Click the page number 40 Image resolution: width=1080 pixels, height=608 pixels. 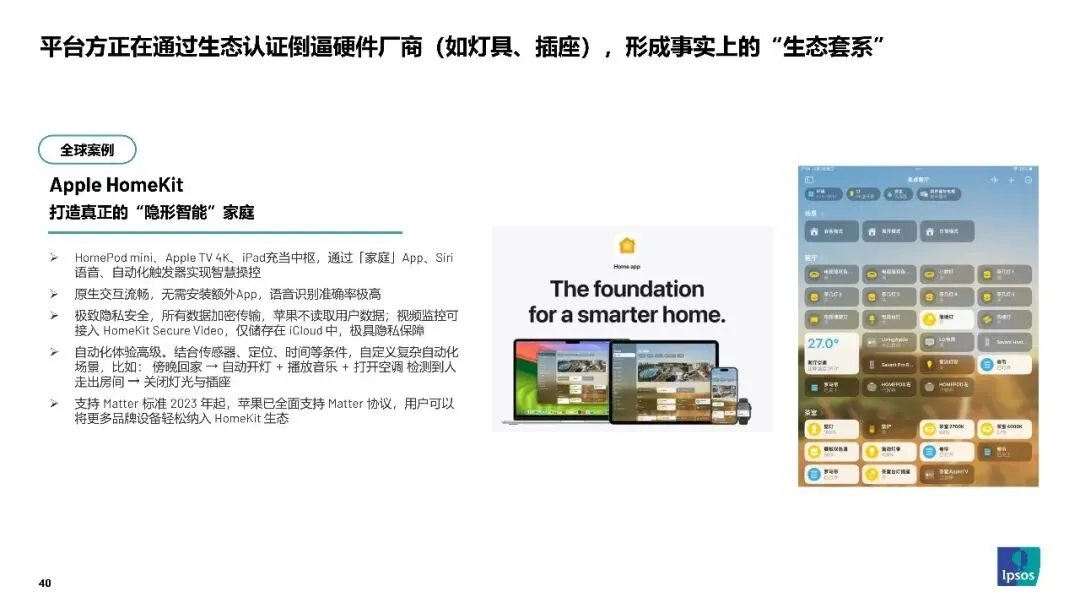tap(45, 583)
